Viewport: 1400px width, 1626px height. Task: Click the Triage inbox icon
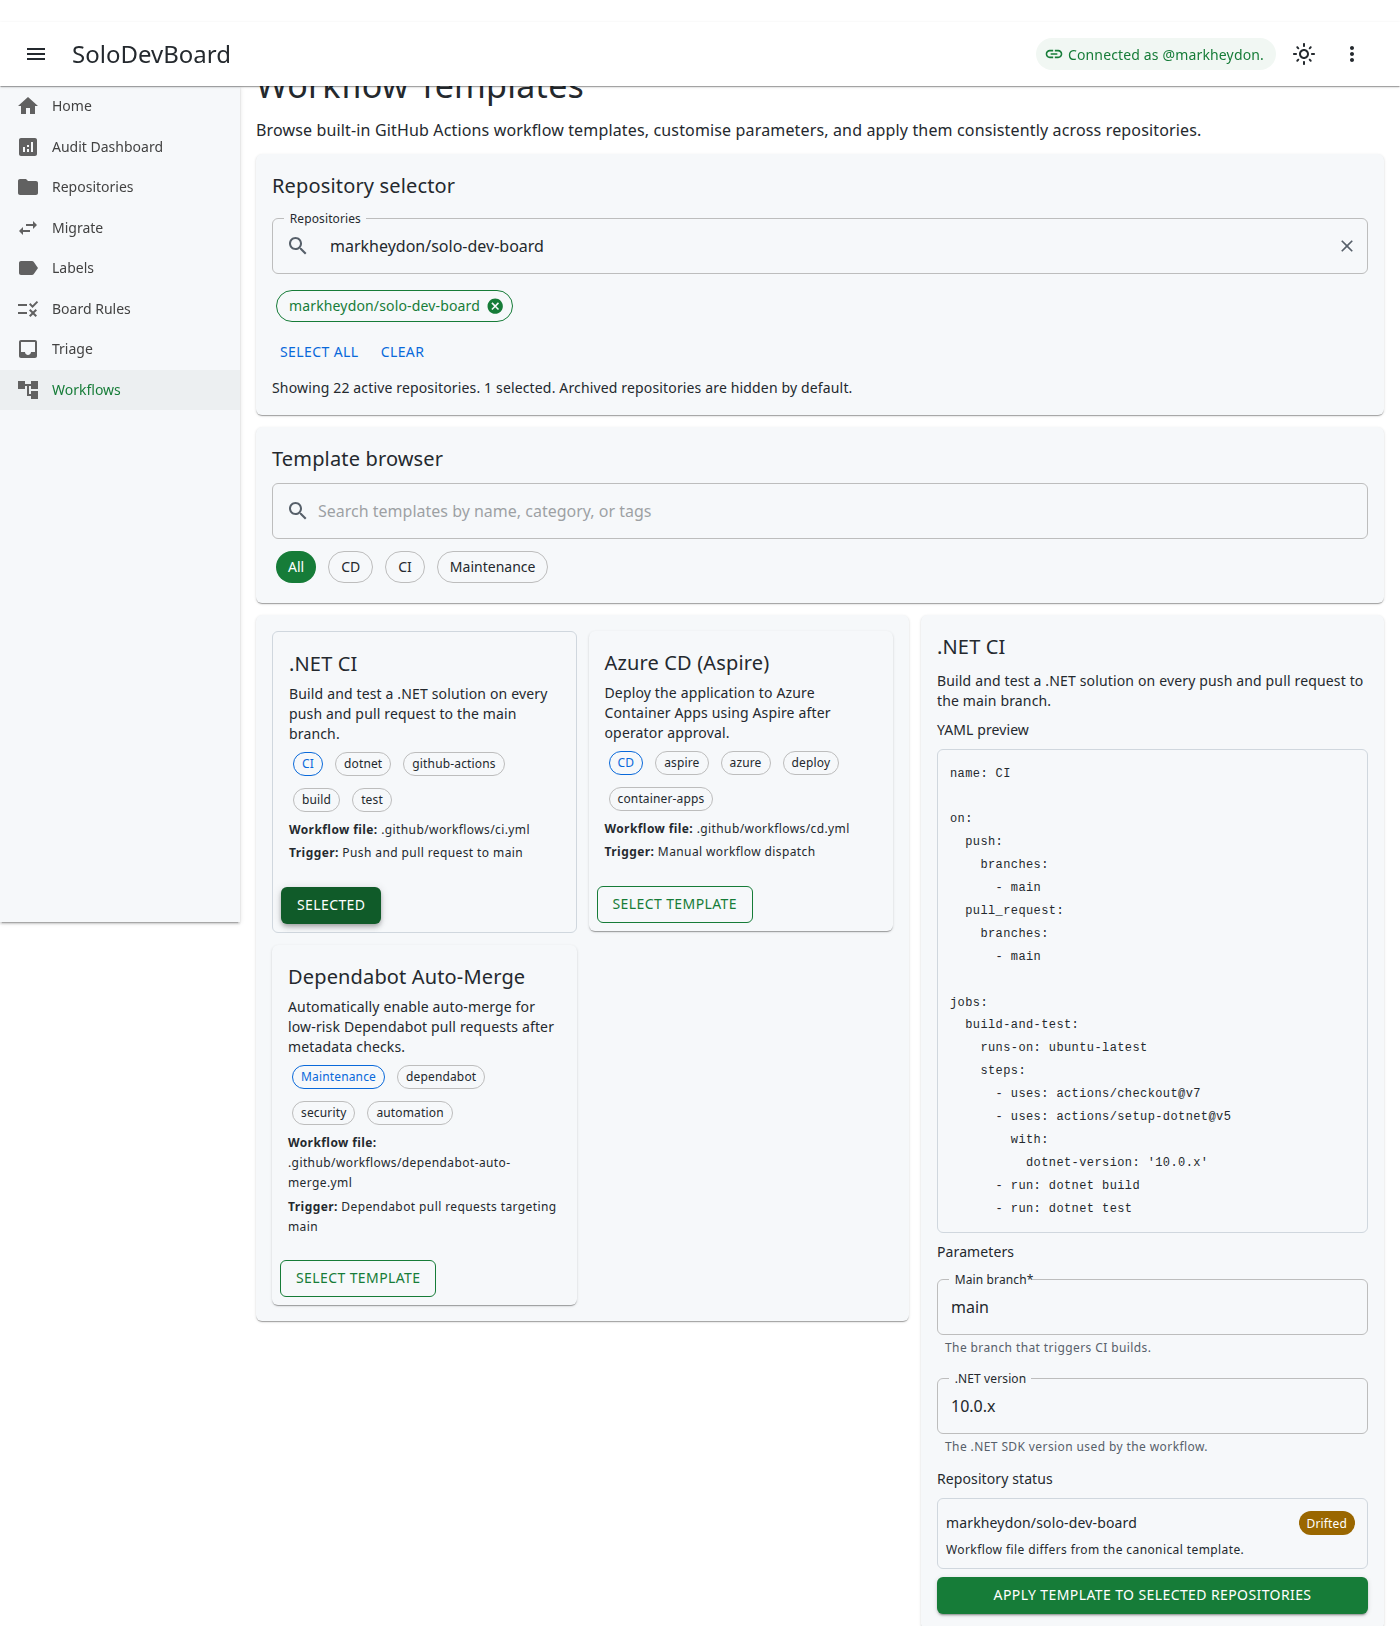pos(28,349)
